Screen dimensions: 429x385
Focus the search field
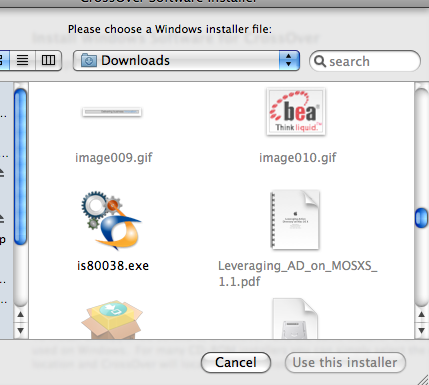coord(365,61)
